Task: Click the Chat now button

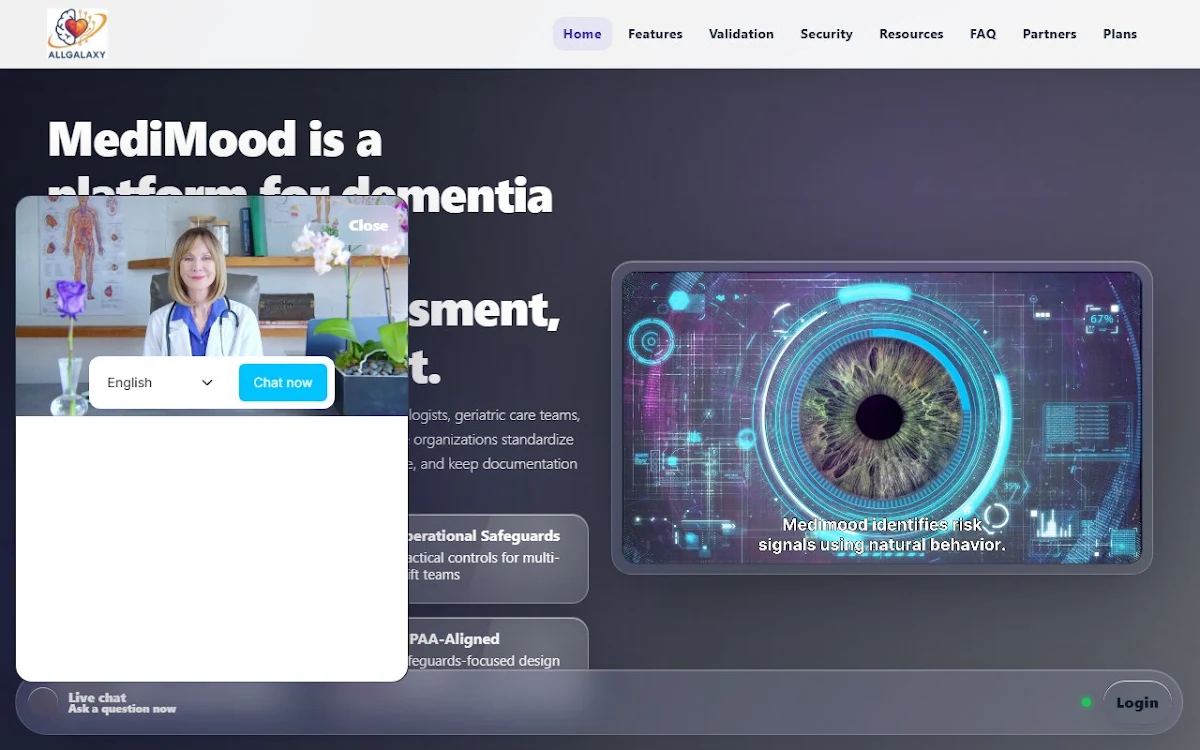Action: pyautogui.click(x=283, y=382)
